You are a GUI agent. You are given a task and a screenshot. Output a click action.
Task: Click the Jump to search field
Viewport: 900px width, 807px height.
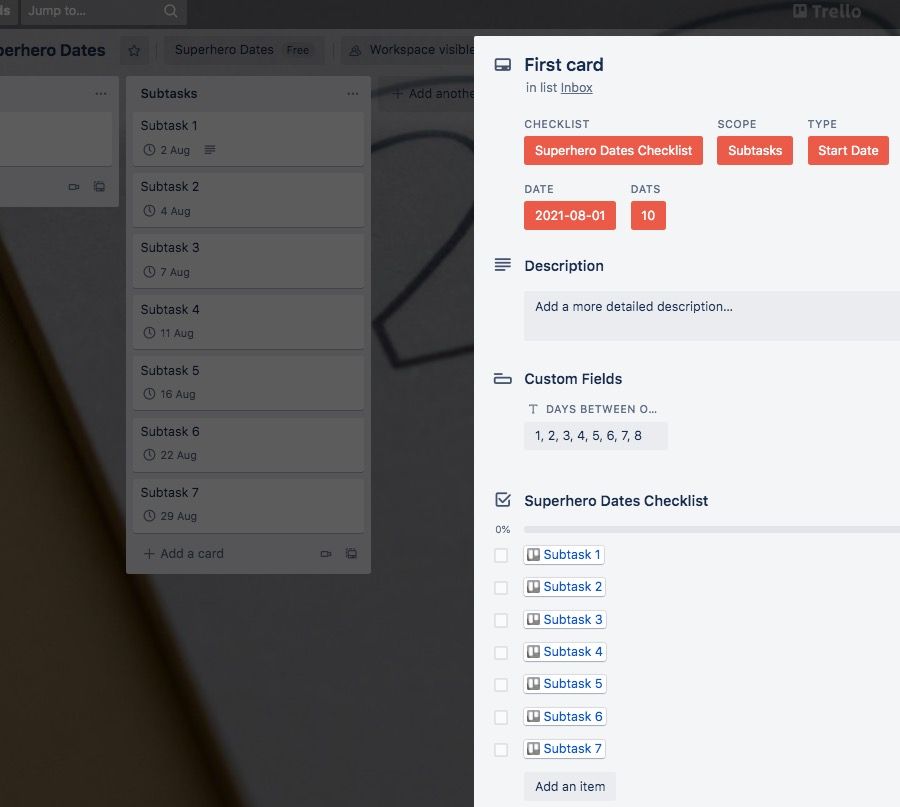pyautogui.click(x=104, y=11)
